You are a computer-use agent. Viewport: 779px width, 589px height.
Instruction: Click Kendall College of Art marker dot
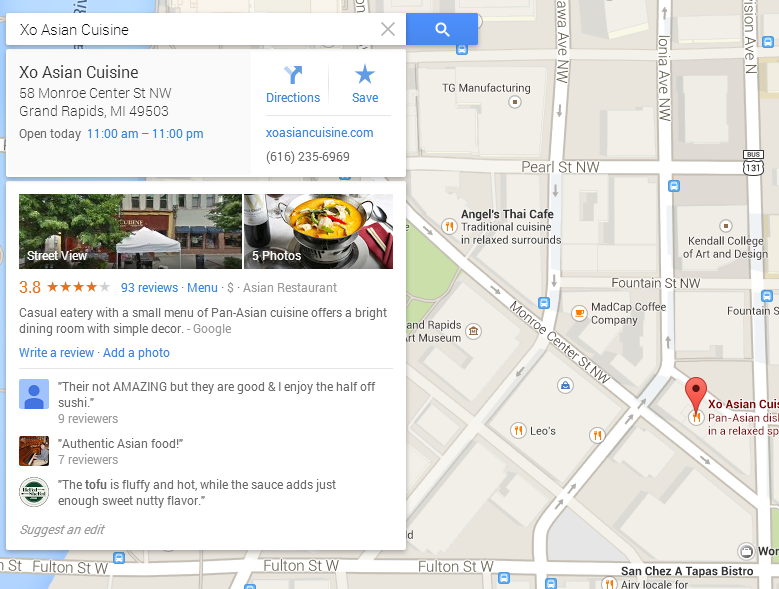click(725, 225)
